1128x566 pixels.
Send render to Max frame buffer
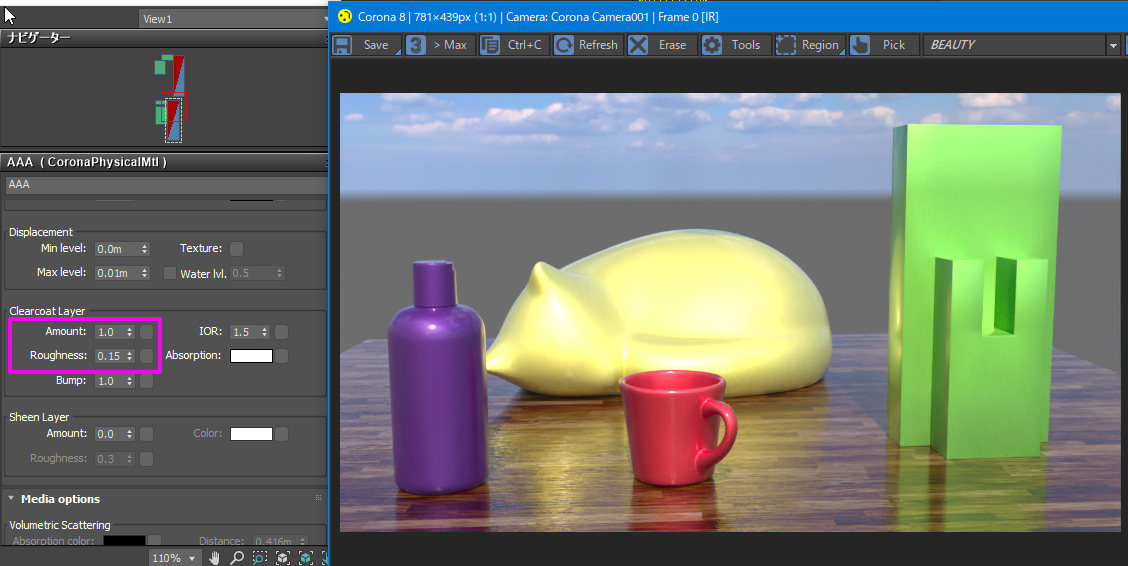[x=440, y=45]
